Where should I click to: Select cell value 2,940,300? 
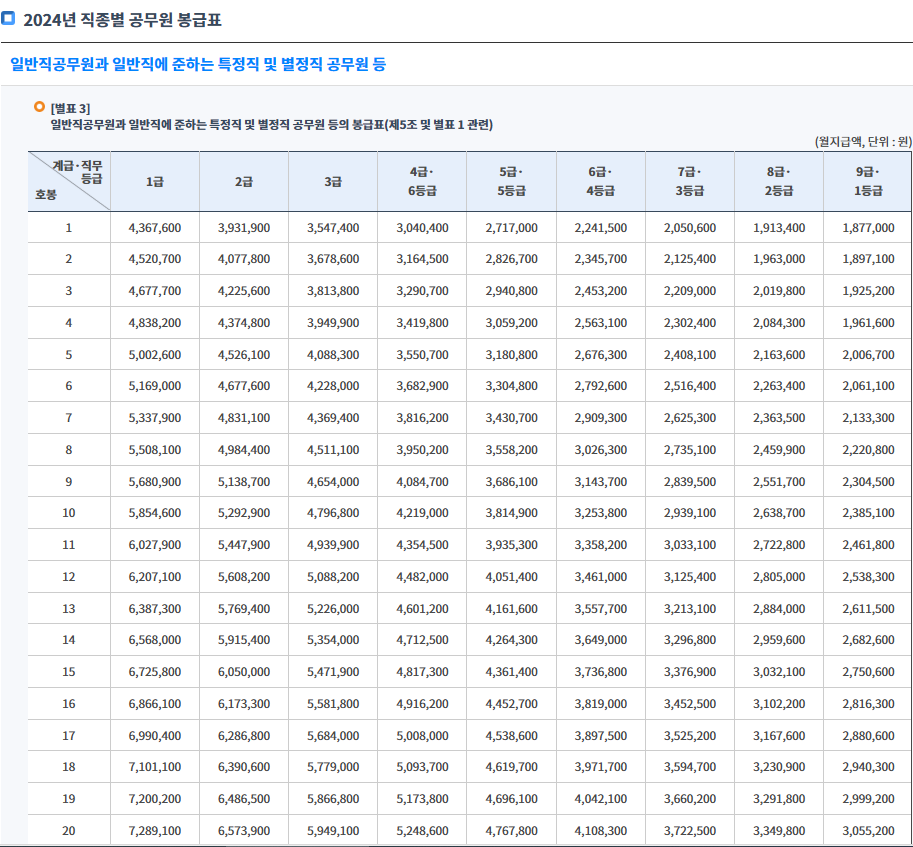click(868, 767)
